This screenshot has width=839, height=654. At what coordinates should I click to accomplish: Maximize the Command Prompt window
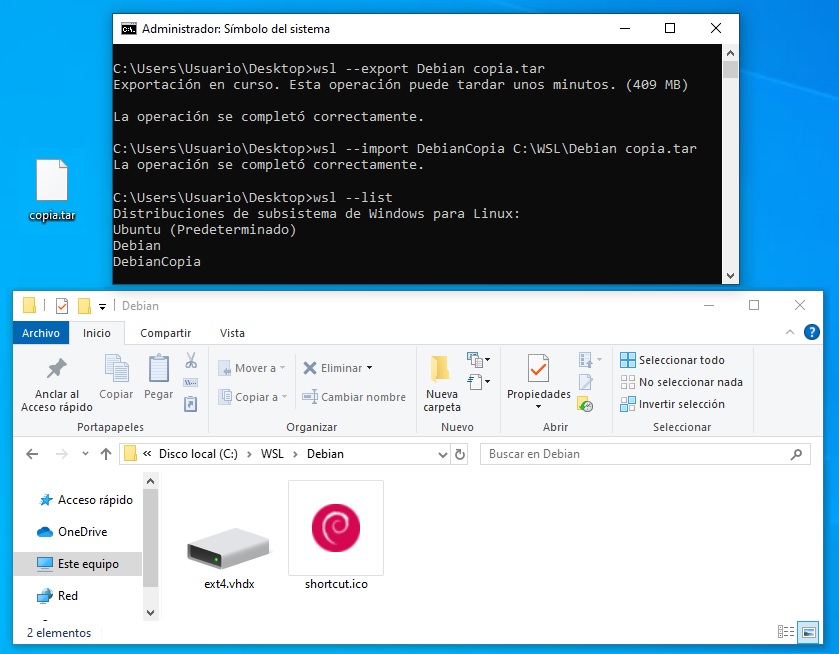pyautogui.click(x=669, y=28)
